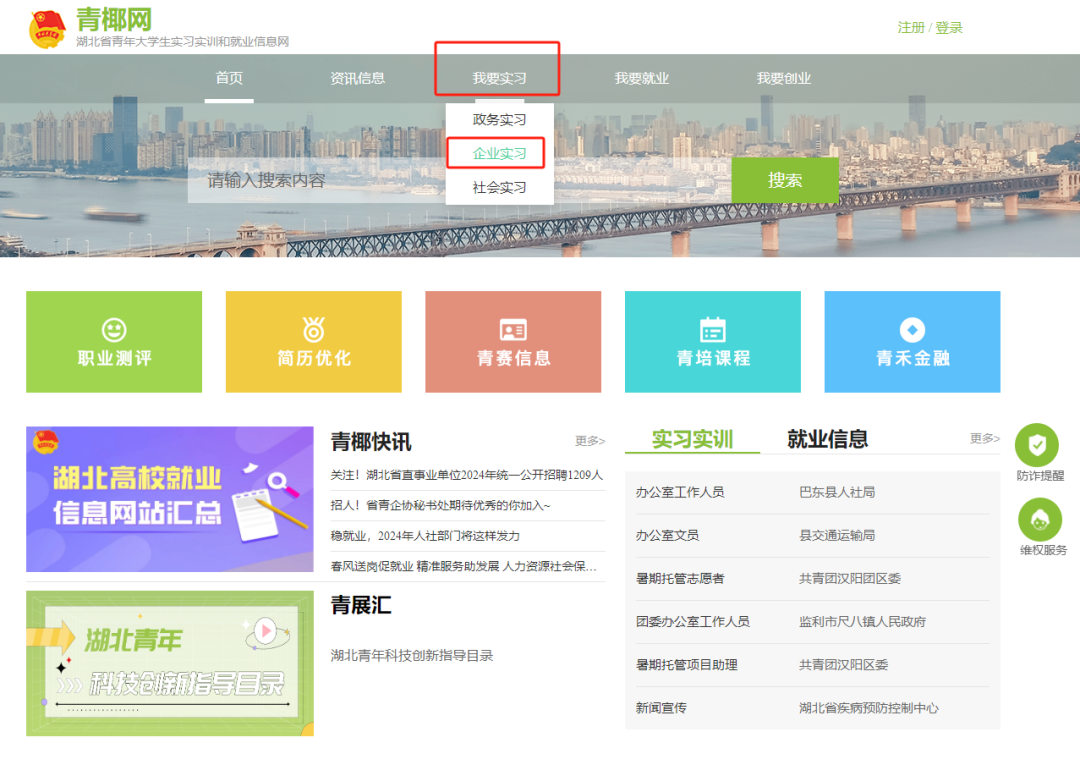
Task: Open 青培课程 calendar icon tile
Action: pos(712,341)
